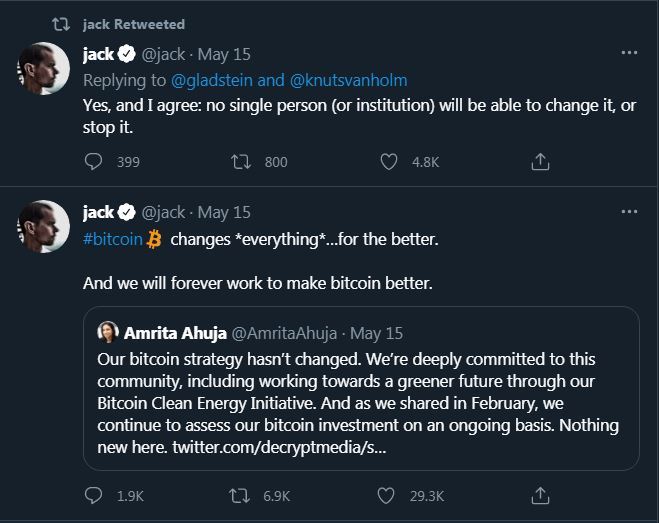The width and height of the screenshot is (659, 523).
Task: Open more options on second tweet
Action: [x=629, y=212]
